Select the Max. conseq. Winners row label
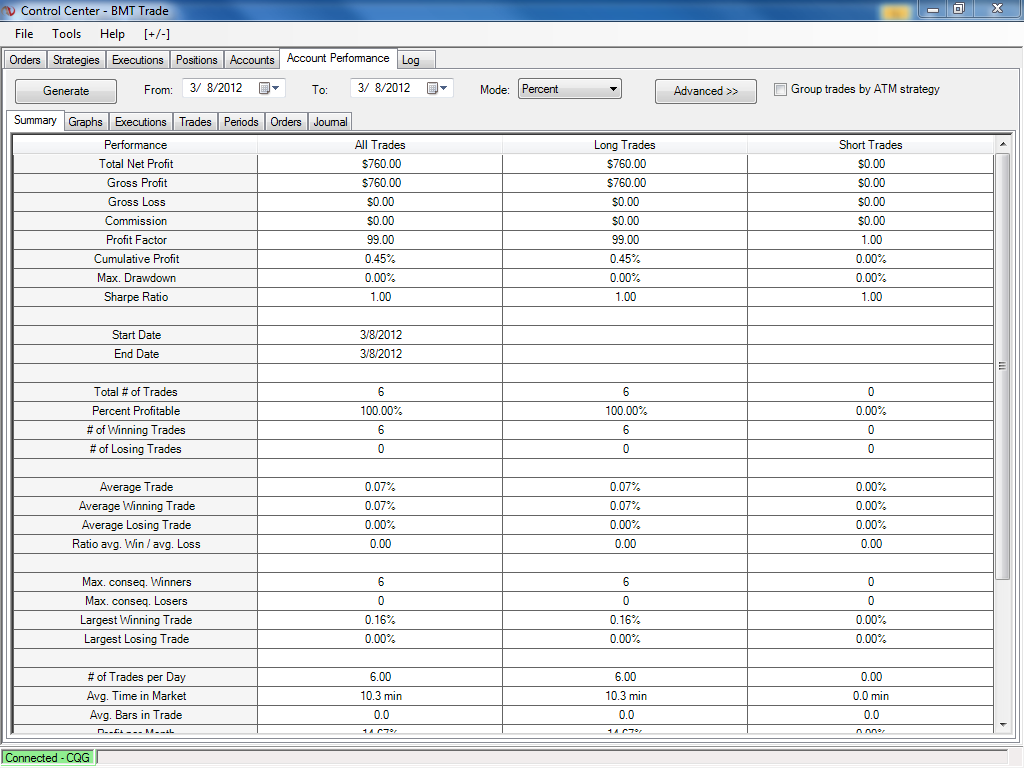This screenshot has width=1024, height=768. [x=136, y=582]
